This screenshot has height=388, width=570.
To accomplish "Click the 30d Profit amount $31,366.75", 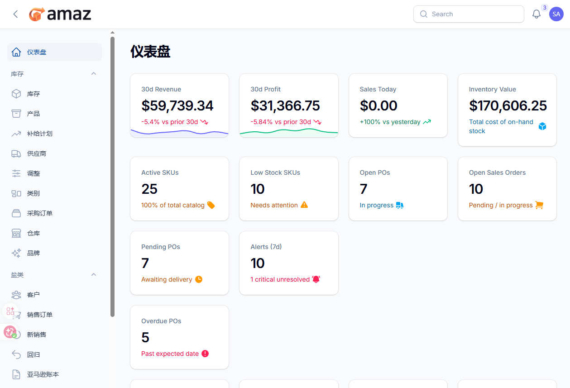I will tap(285, 106).
